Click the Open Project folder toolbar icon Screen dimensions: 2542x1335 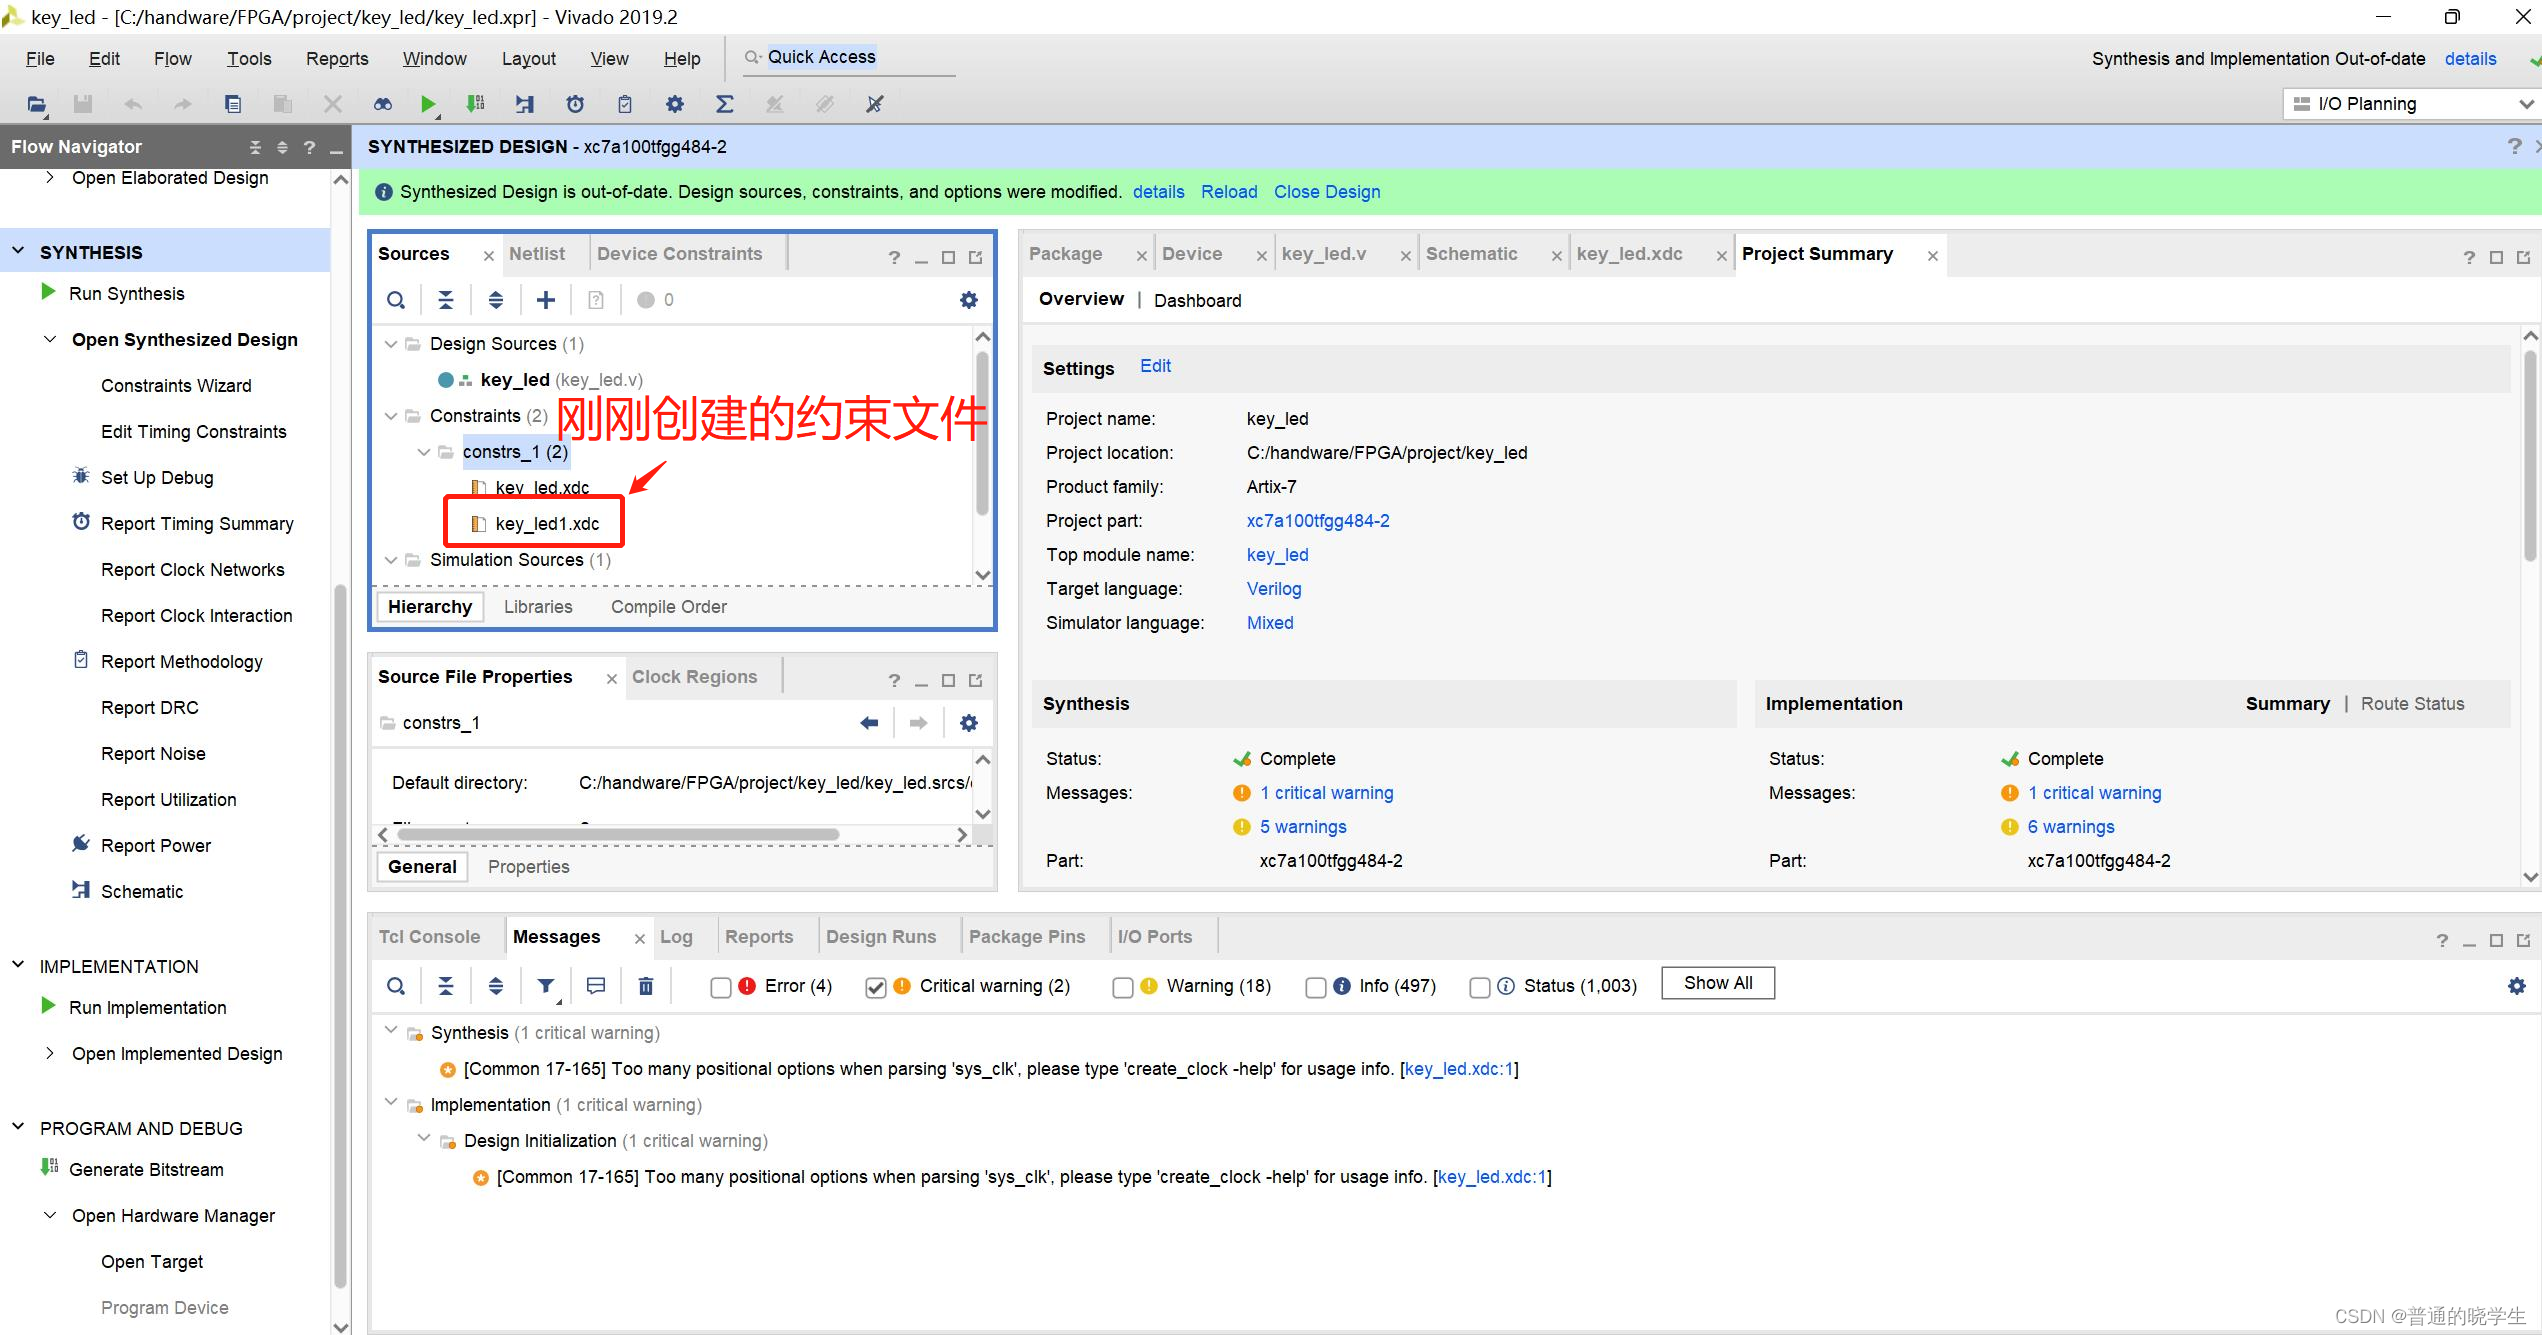pyautogui.click(x=36, y=104)
